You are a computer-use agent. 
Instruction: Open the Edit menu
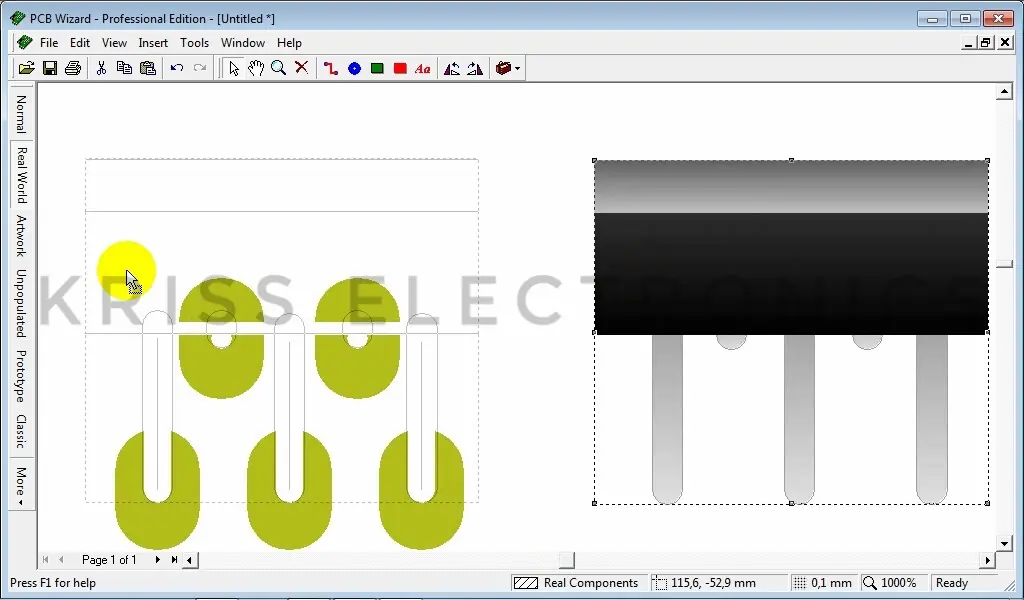point(80,43)
